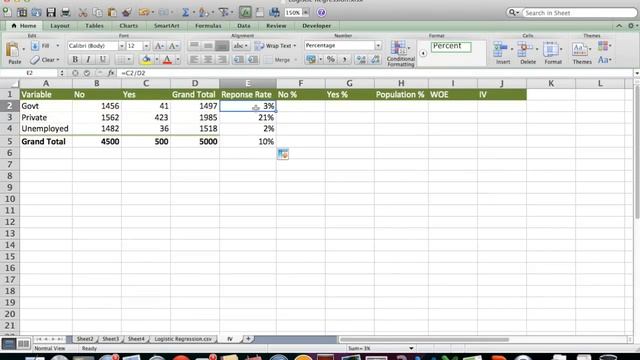Toggle center text horizontally
The width and height of the screenshot is (640, 360).
click(208, 60)
